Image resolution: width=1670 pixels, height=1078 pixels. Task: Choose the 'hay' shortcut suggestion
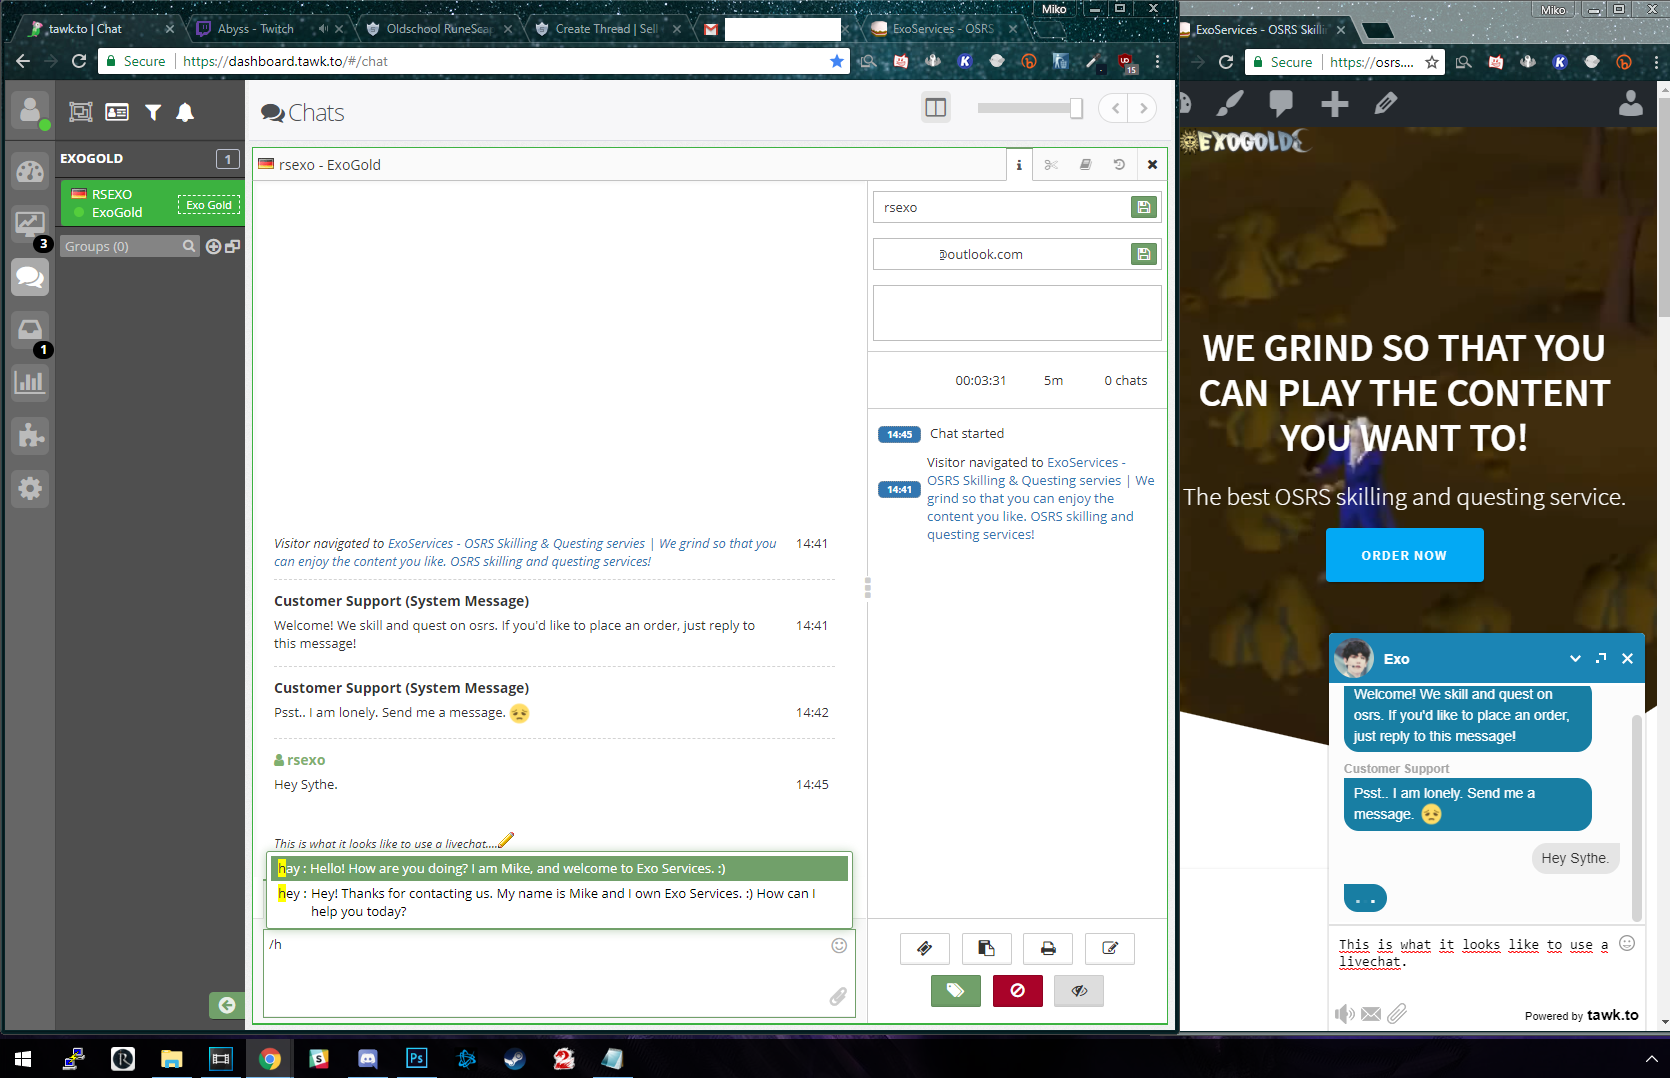point(560,868)
